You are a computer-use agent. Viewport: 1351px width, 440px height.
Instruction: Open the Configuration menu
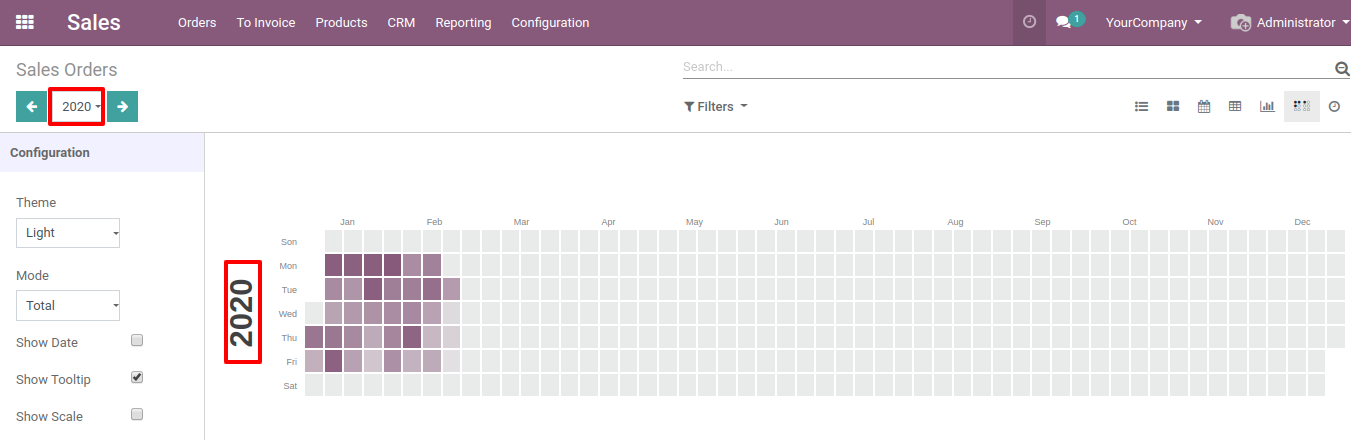click(550, 22)
